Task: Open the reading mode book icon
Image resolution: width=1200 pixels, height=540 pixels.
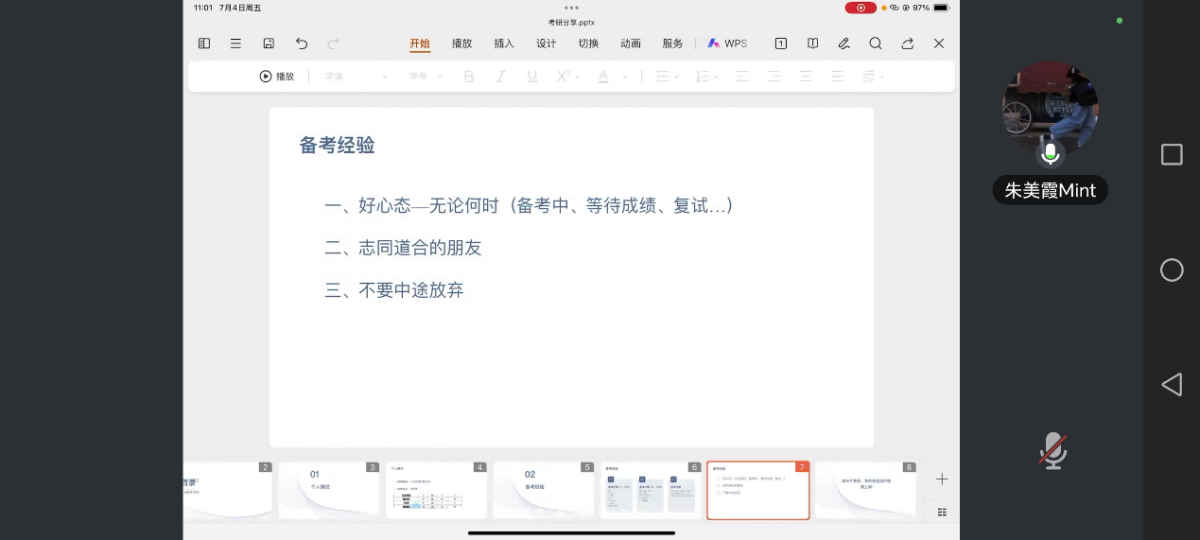Action: 813,44
